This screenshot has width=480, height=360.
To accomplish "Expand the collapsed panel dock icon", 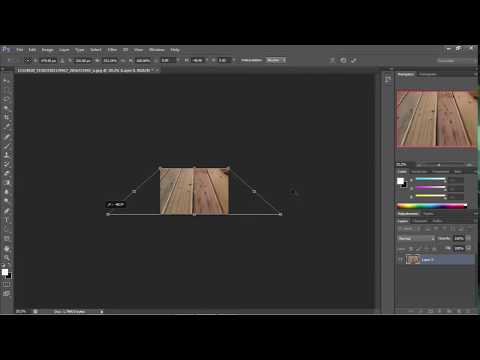I will tap(388, 80).
